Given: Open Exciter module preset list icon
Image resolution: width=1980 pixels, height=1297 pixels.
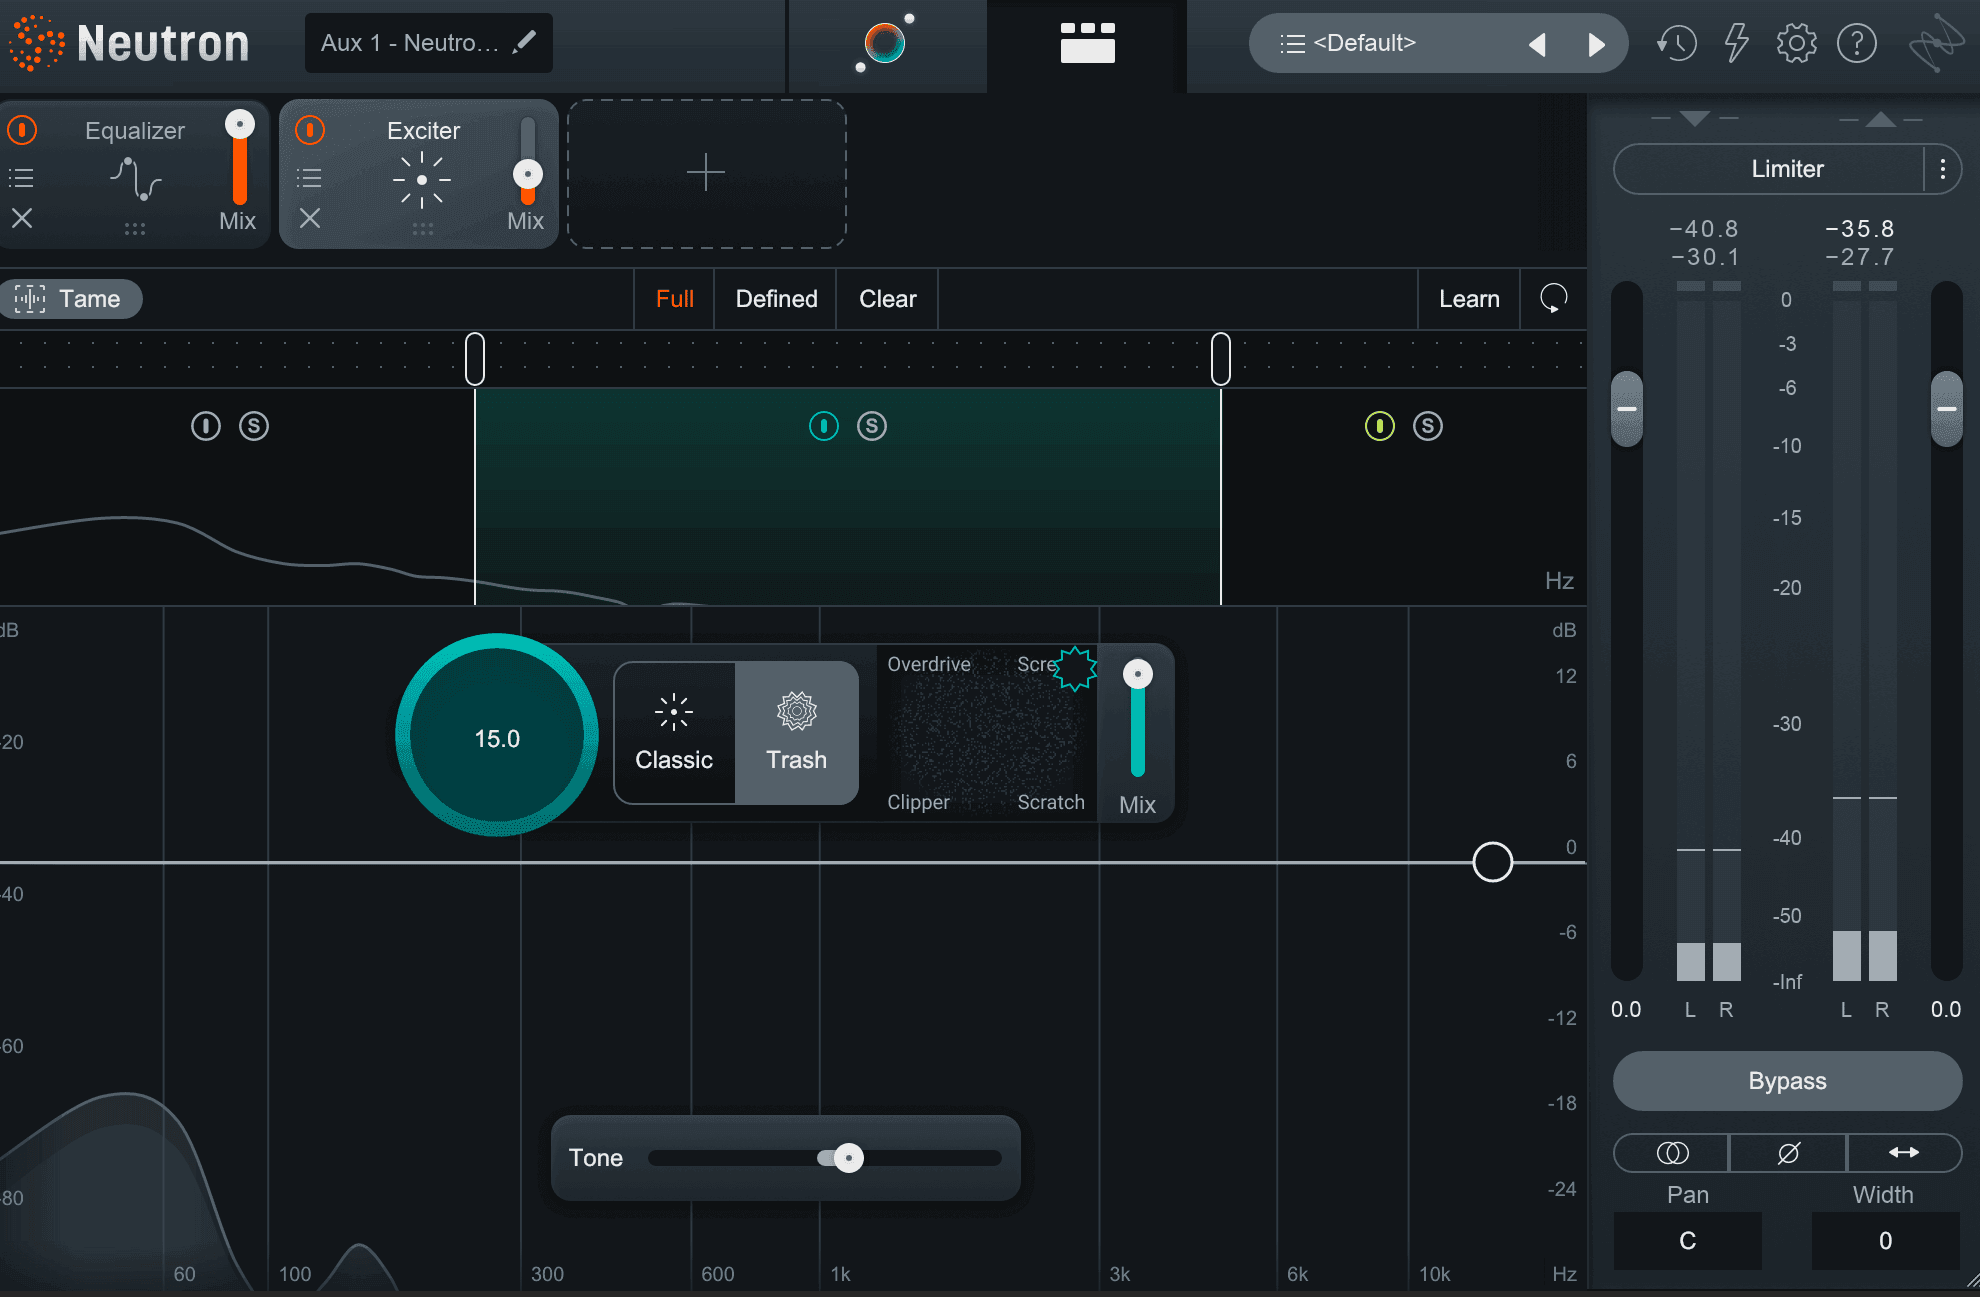Looking at the screenshot, I should 309,178.
